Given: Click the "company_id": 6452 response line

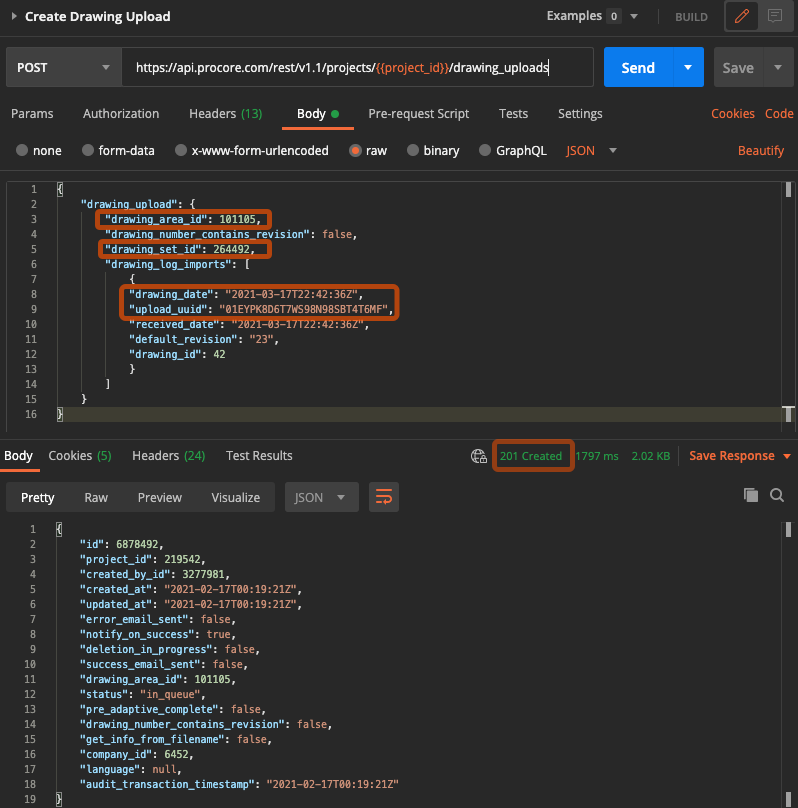Looking at the screenshot, I should pos(136,754).
